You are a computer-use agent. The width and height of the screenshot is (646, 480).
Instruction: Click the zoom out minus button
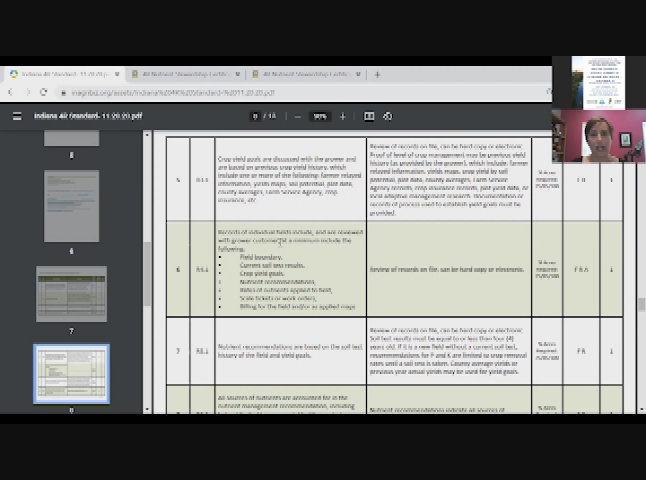coord(297,116)
